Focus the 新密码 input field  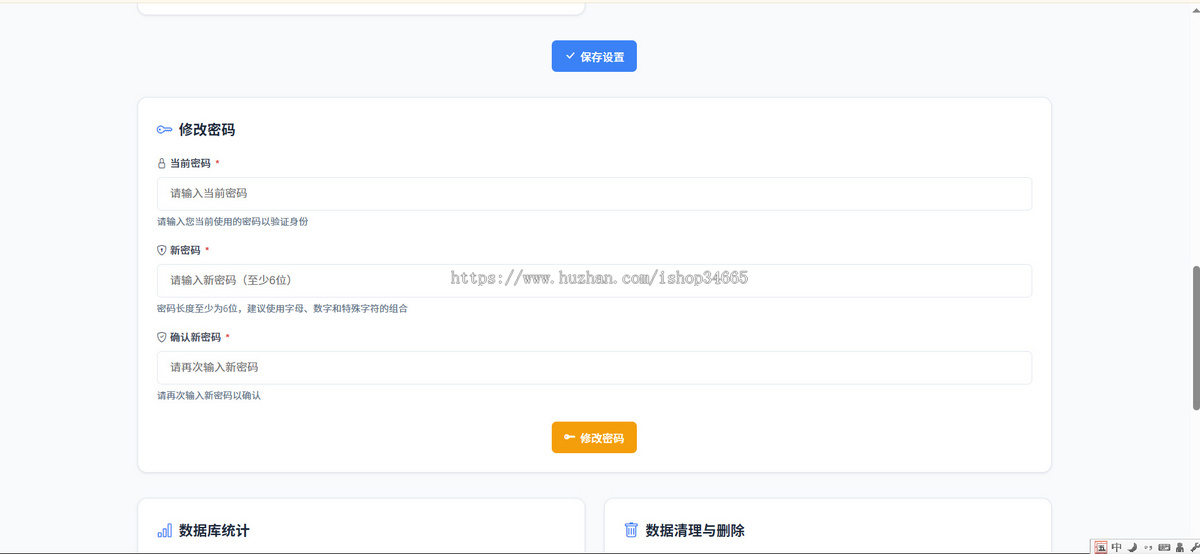click(594, 280)
